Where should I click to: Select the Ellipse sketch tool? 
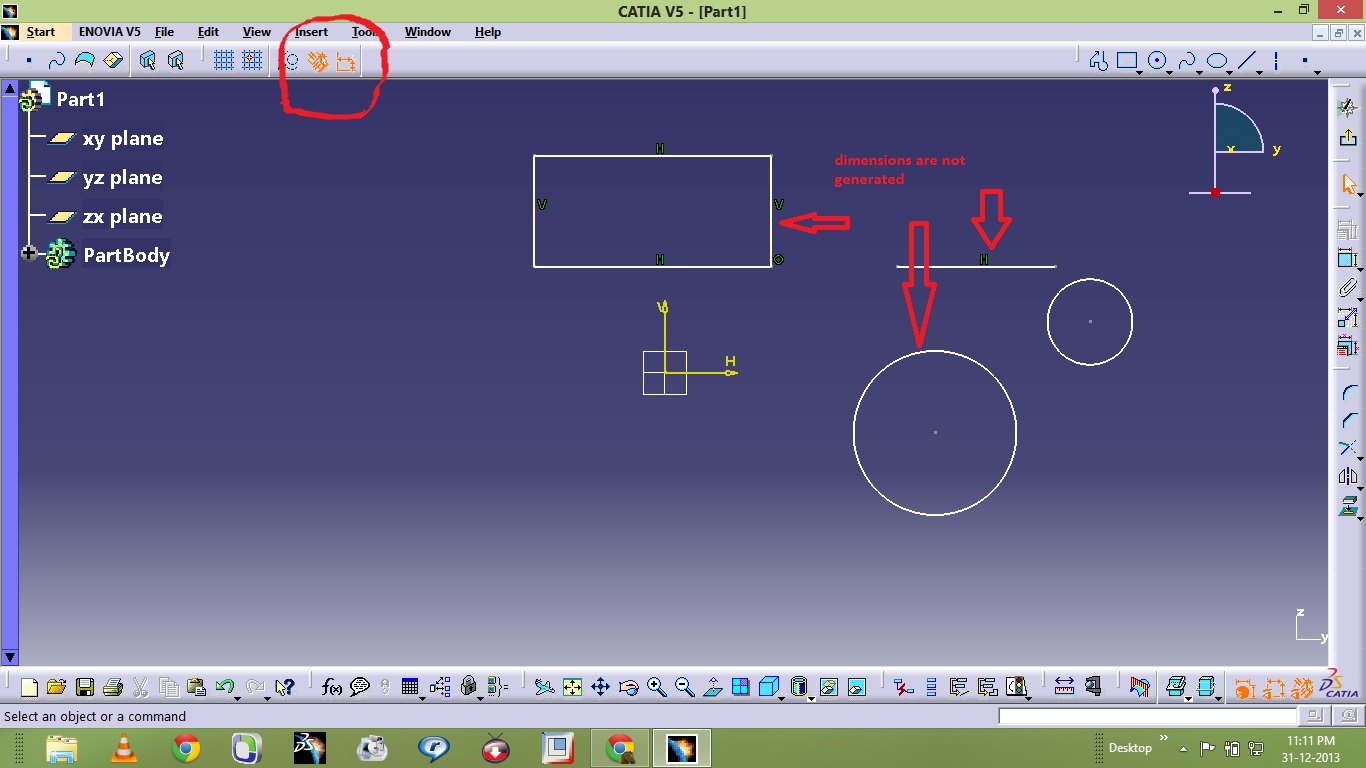[x=1216, y=61]
